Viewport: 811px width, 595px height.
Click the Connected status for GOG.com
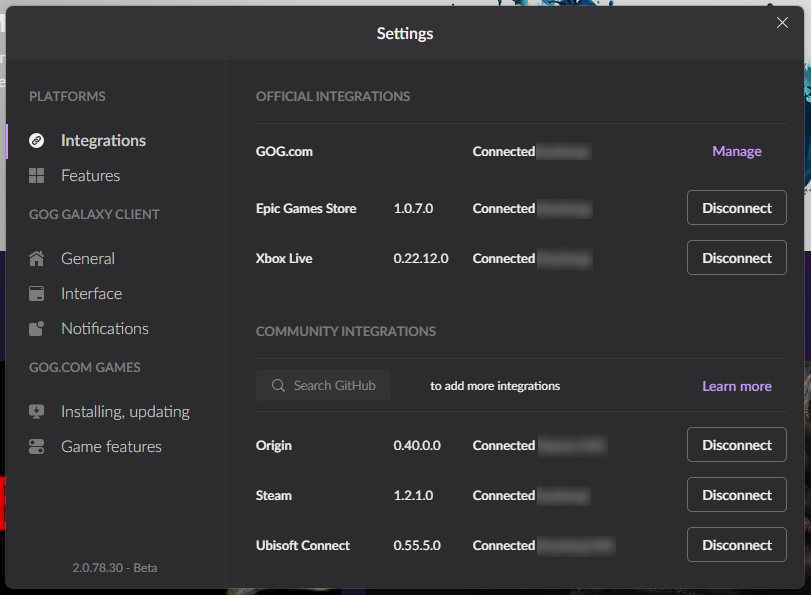click(503, 152)
